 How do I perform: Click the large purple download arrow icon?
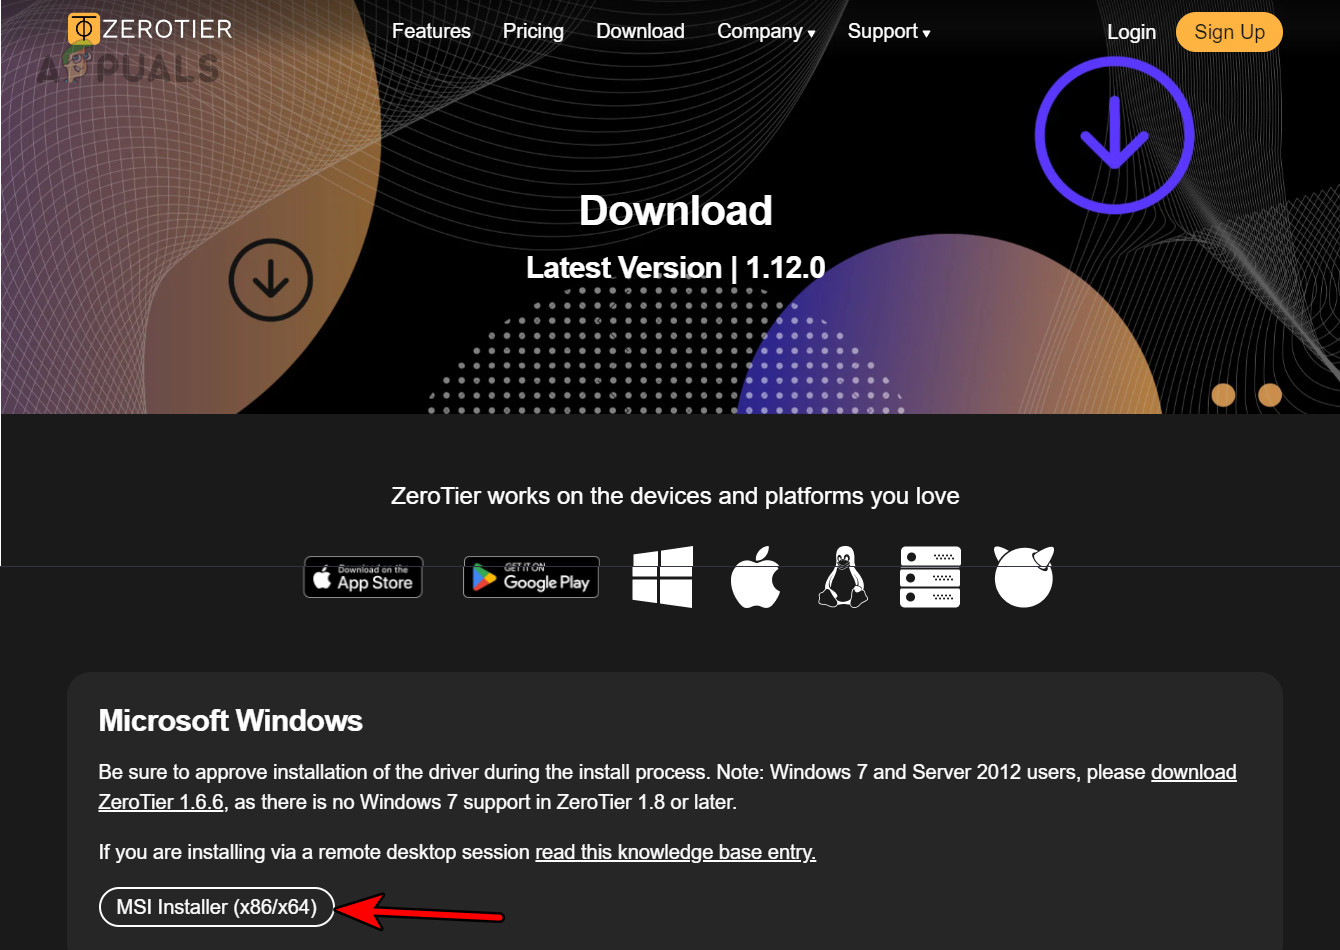pyautogui.click(x=1114, y=135)
